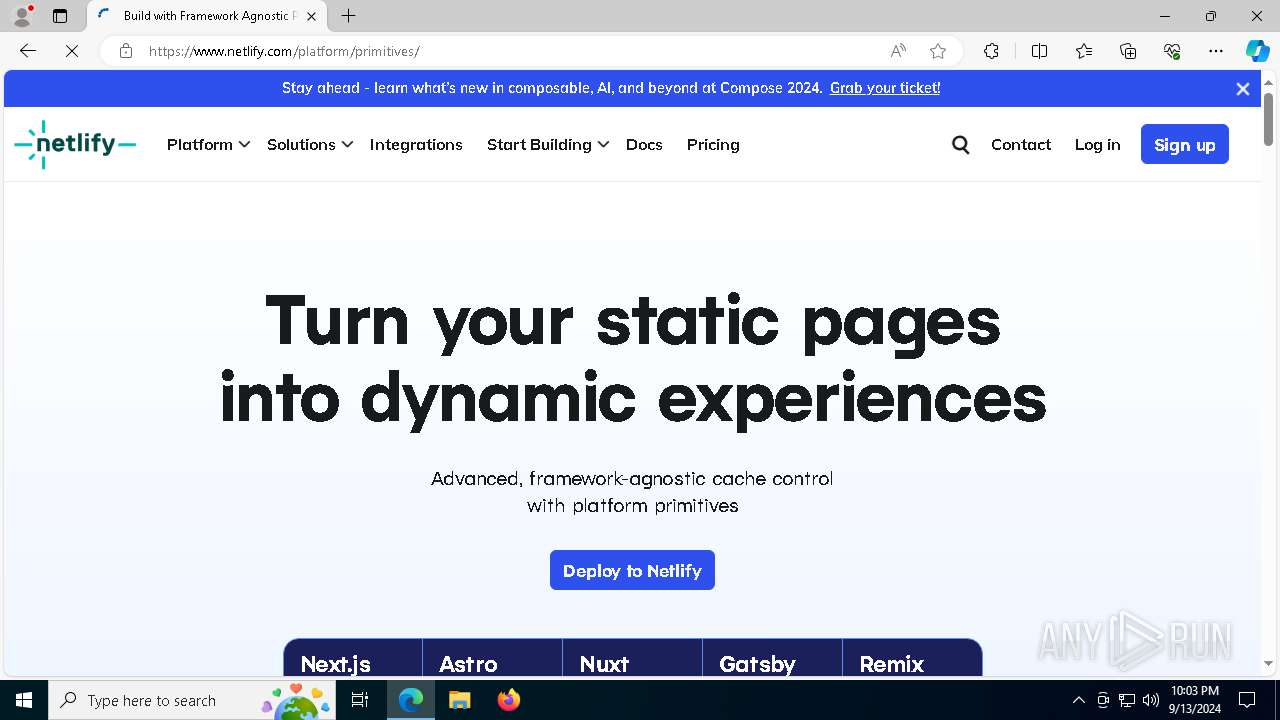Open a new tab with plus icon
1280x720 pixels.
click(348, 16)
